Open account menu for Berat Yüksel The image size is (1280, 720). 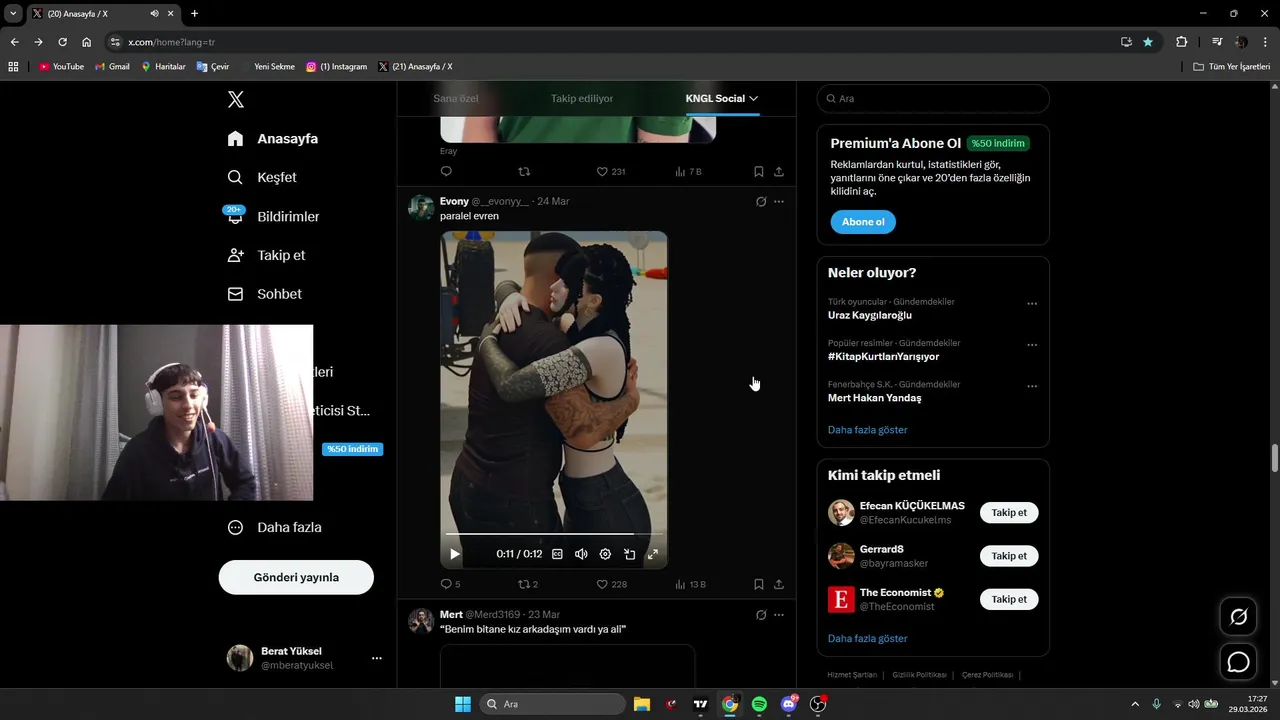tap(304, 658)
